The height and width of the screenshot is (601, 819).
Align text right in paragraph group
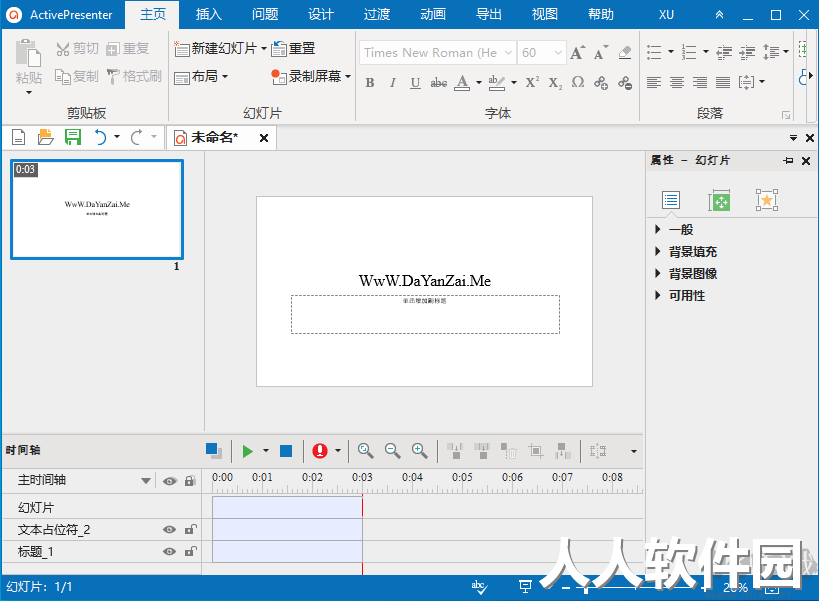[699, 83]
